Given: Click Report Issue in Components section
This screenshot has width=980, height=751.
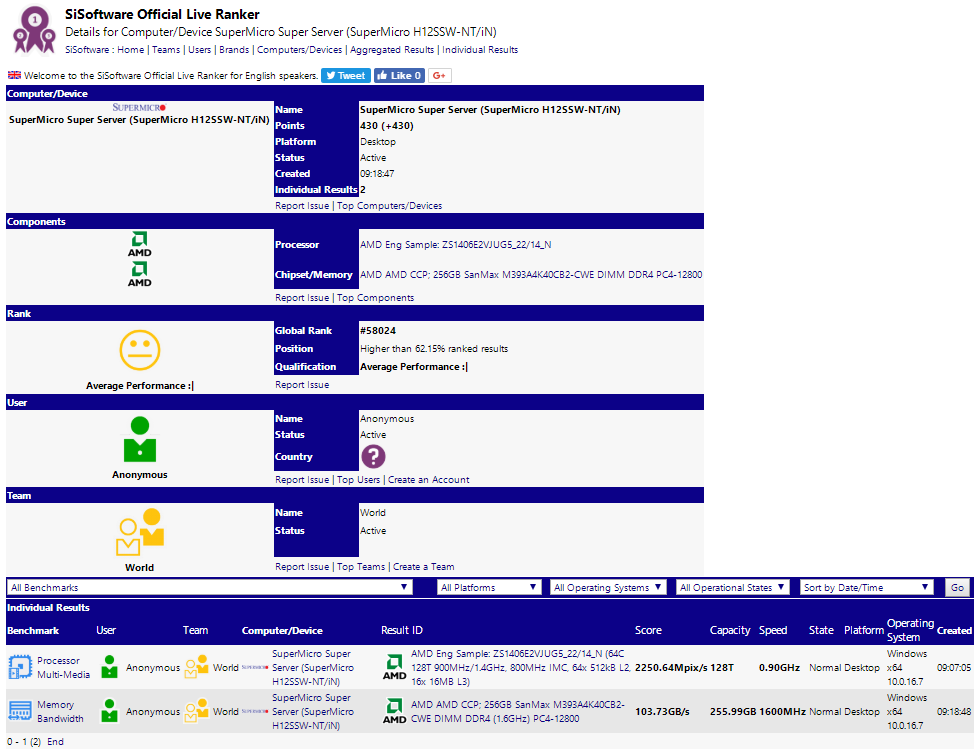Looking at the screenshot, I should click(x=302, y=297).
